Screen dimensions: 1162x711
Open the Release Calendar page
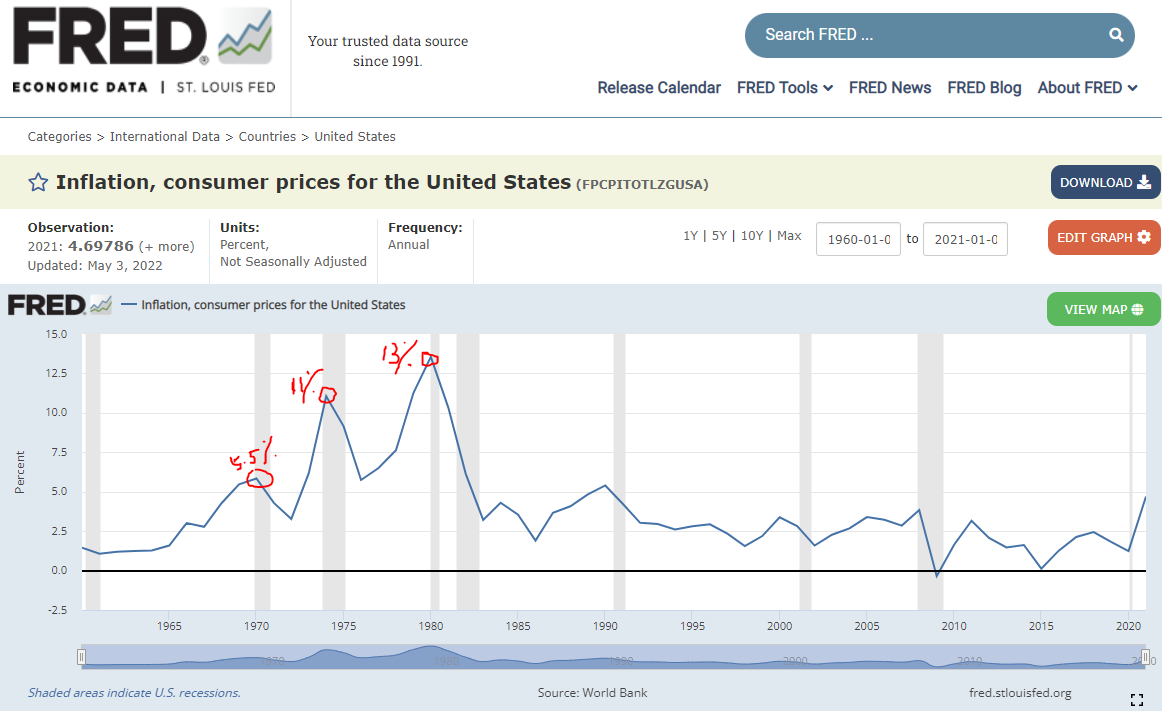tap(659, 88)
